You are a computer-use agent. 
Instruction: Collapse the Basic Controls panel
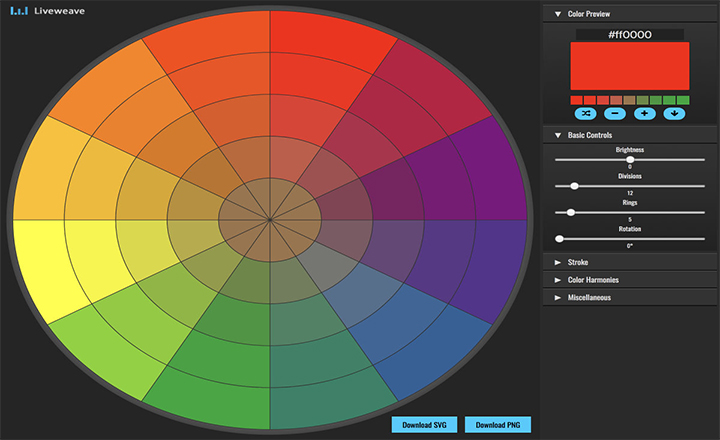click(558, 135)
